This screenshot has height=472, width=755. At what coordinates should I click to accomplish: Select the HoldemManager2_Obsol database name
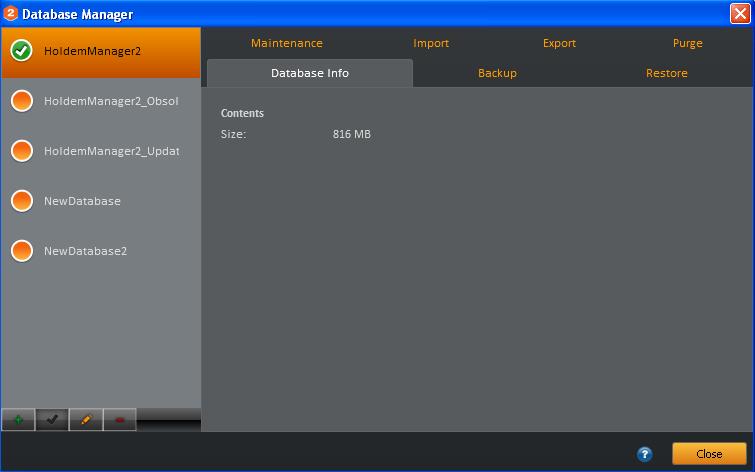(111, 101)
